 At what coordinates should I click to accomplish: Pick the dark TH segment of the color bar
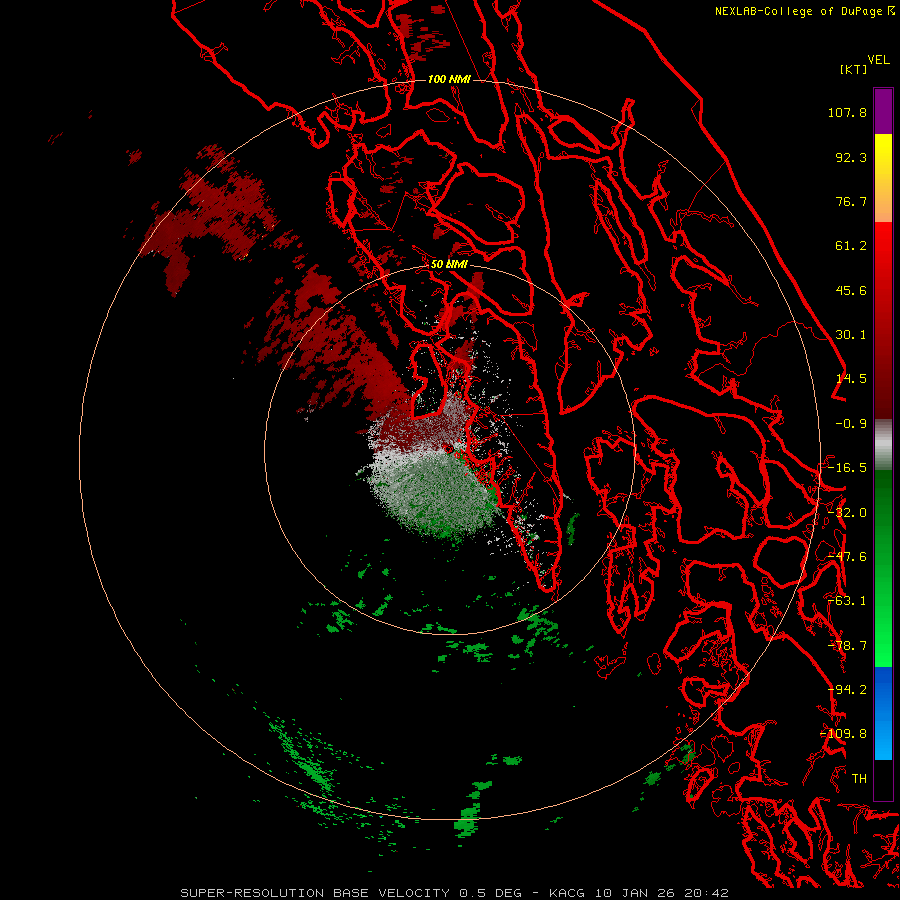click(x=883, y=779)
